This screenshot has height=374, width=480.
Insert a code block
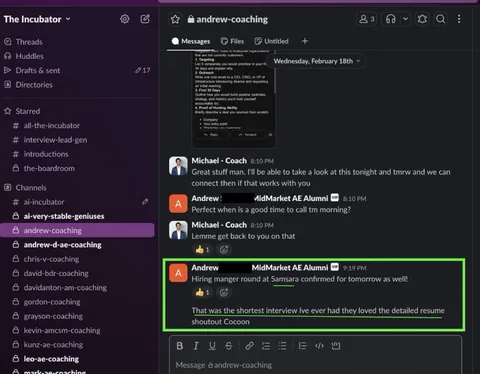336,346
